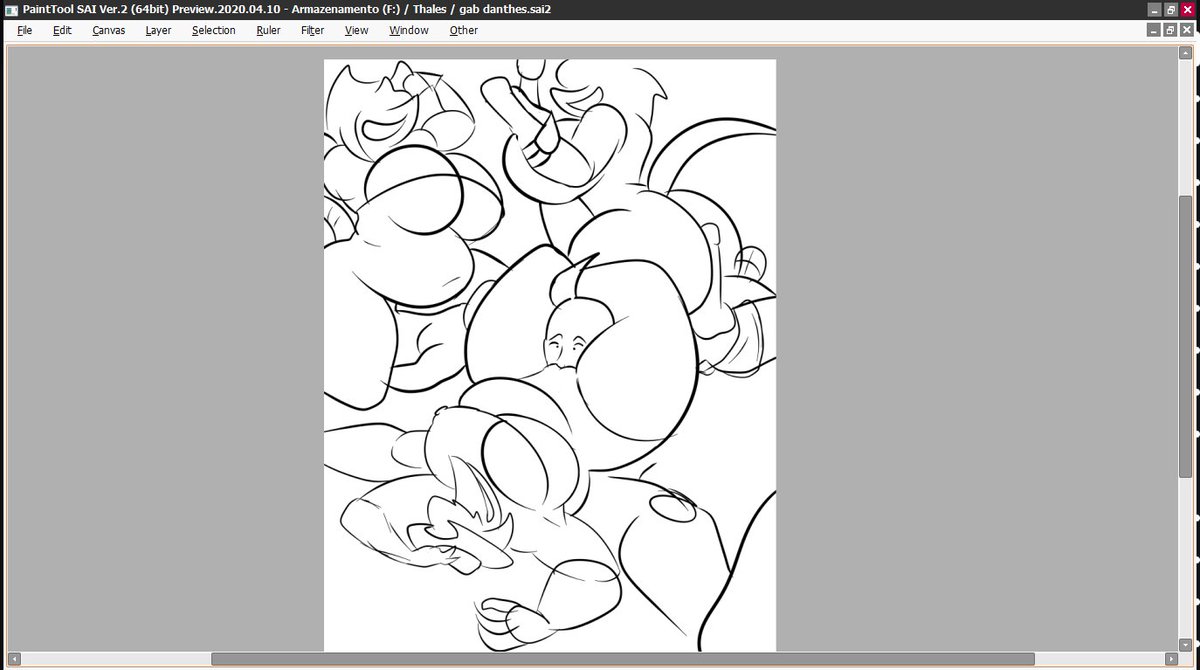Open the Other menu
1200x670 pixels.
pyautogui.click(x=463, y=30)
